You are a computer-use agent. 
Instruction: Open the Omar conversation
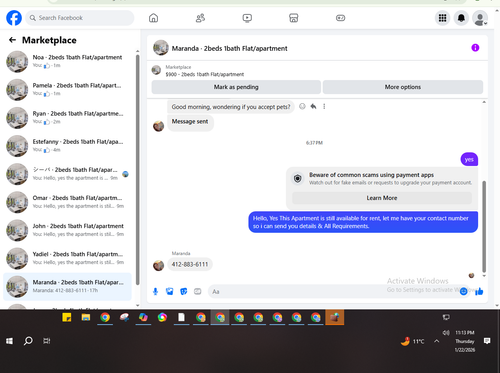pyautogui.click(x=68, y=202)
